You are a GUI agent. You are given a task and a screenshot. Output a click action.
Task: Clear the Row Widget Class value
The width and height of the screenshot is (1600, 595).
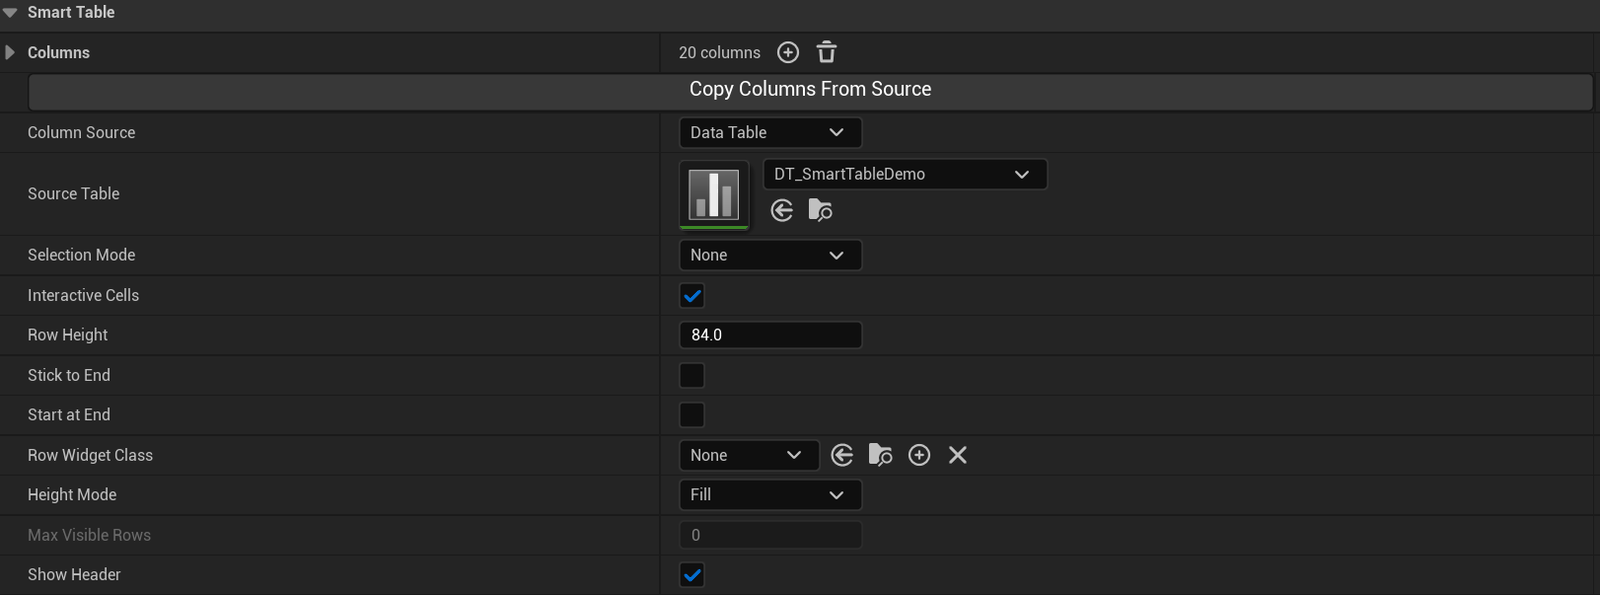point(957,455)
